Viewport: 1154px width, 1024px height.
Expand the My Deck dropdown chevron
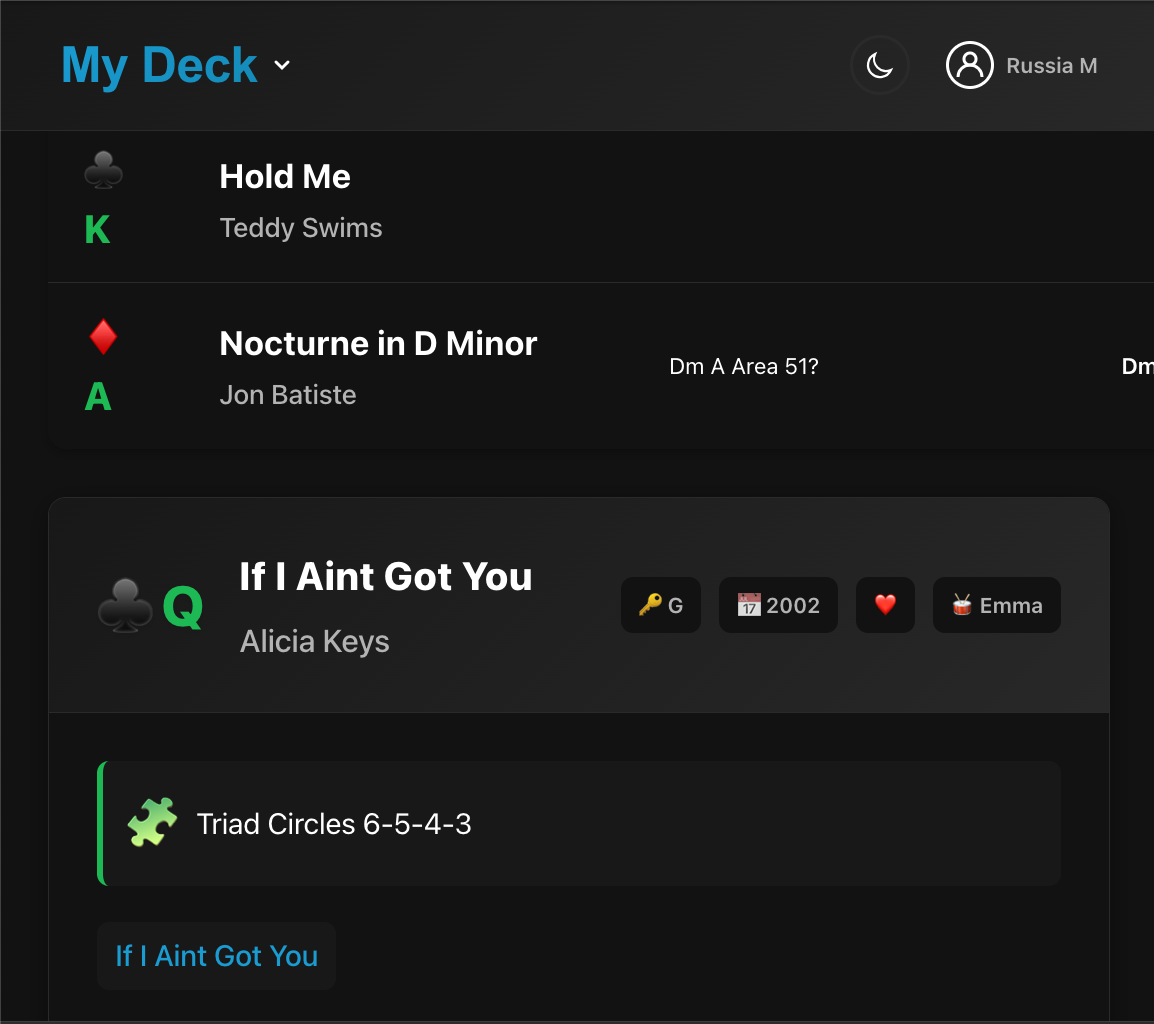(x=282, y=66)
